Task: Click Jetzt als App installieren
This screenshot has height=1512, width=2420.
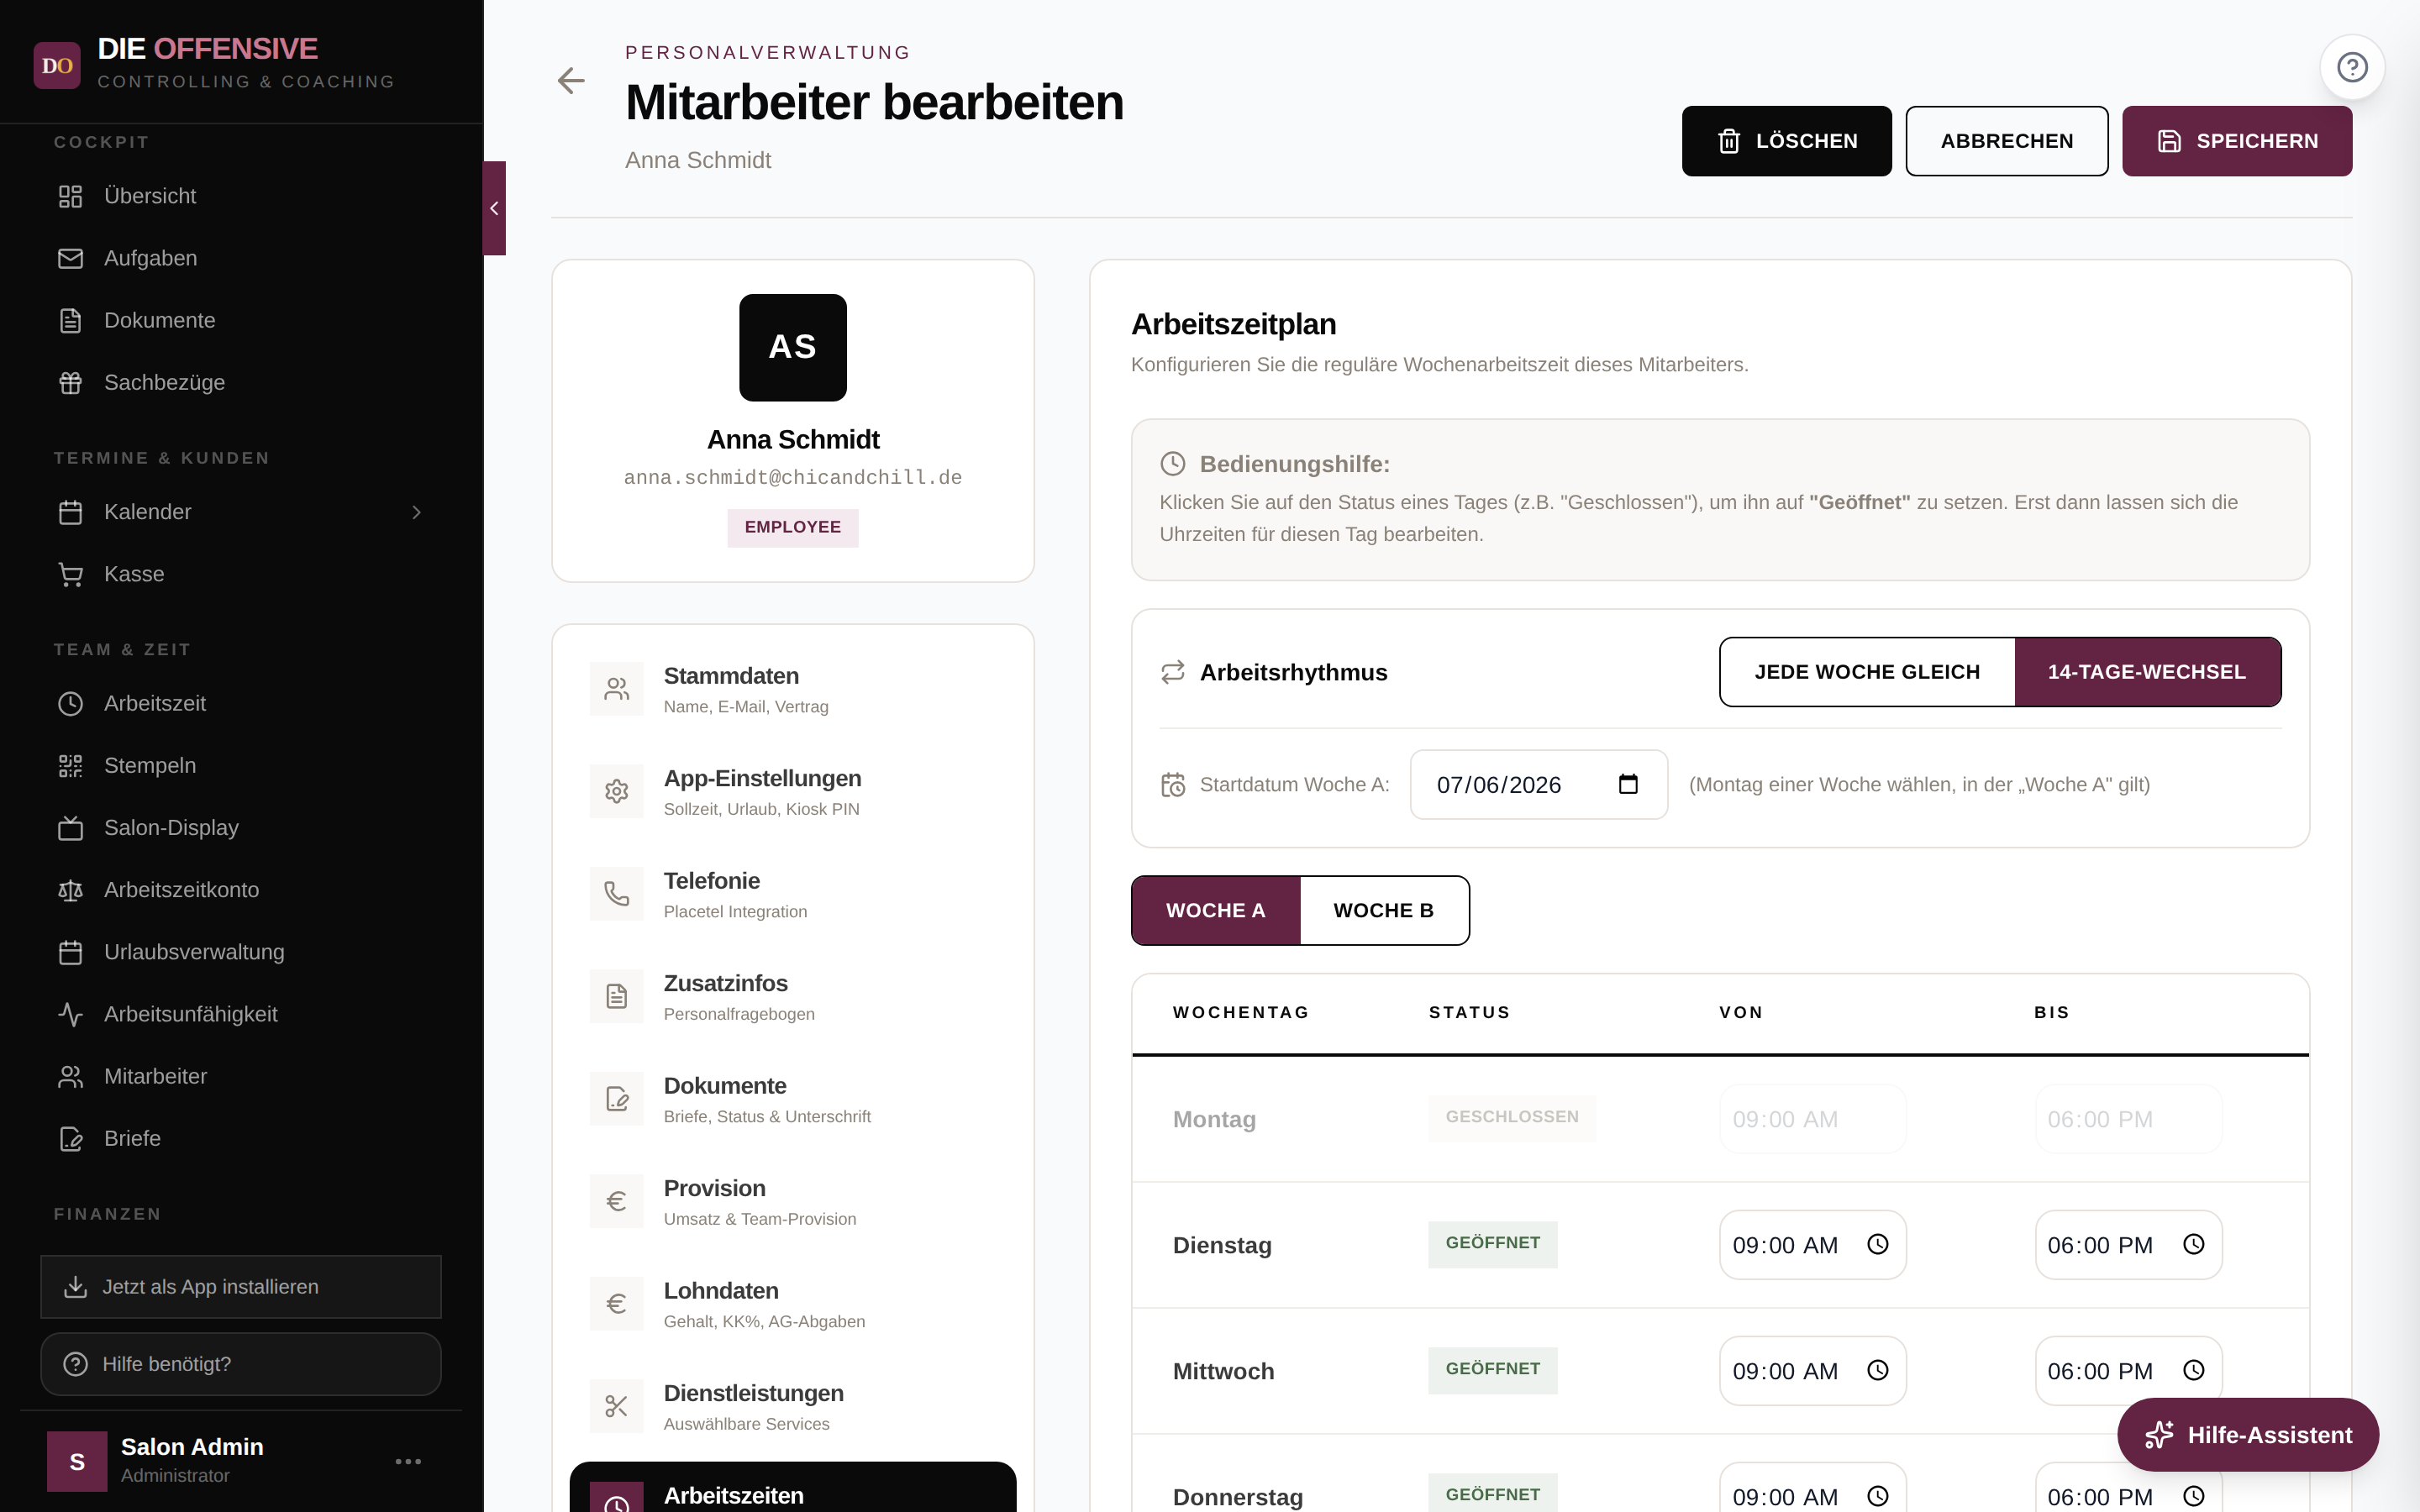Action: click(241, 1286)
